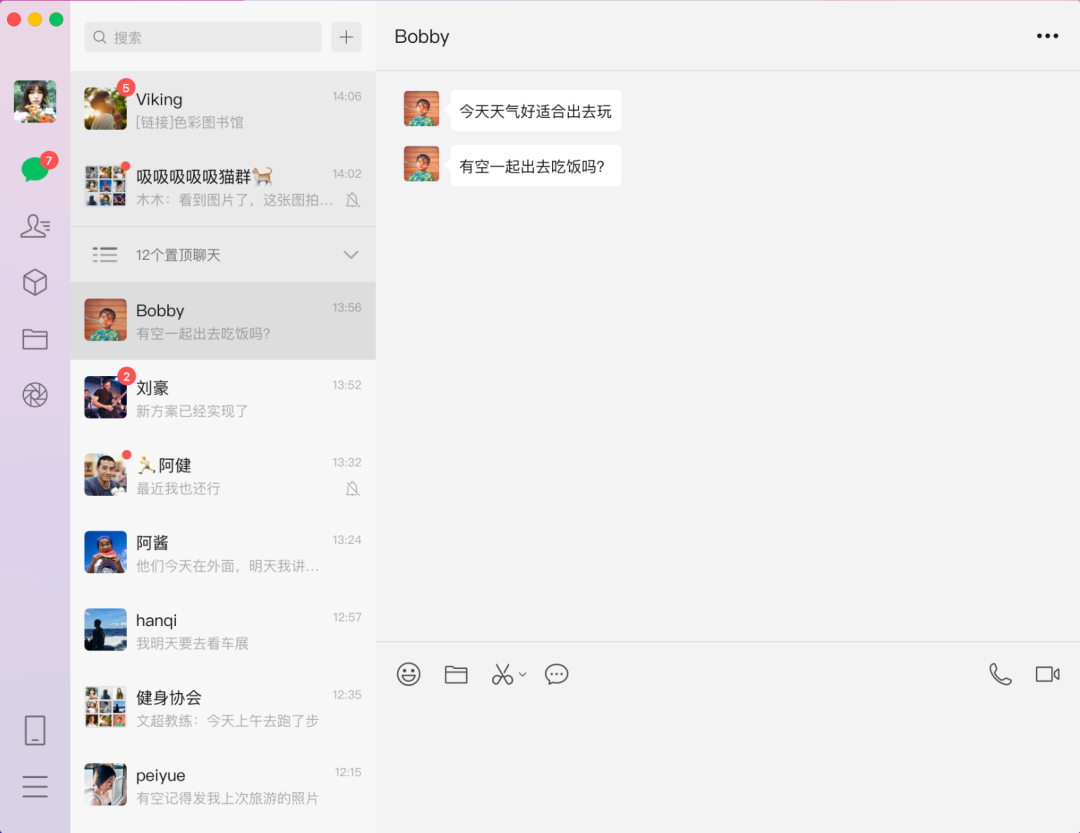Click peiyue's avatar thumbnail
Viewport: 1080px width, 833px height.
pyautogui.click(x=105, y=785)
